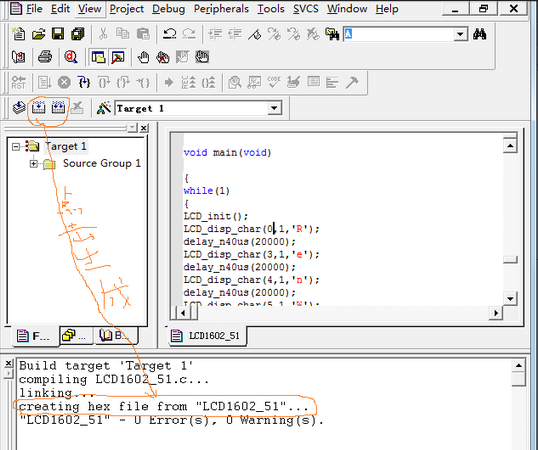Expand the Source Group 1 tree node
Screen dimensions: 538x450
point(33,164)
